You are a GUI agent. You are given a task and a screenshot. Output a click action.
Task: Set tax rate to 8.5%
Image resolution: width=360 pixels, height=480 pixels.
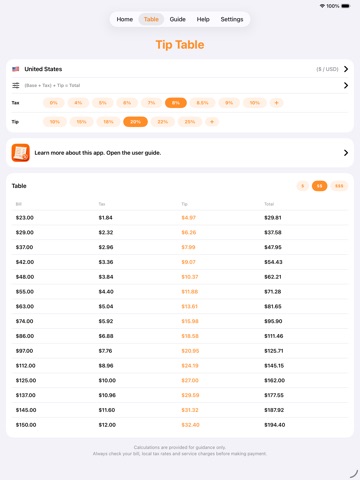point(202,103)
